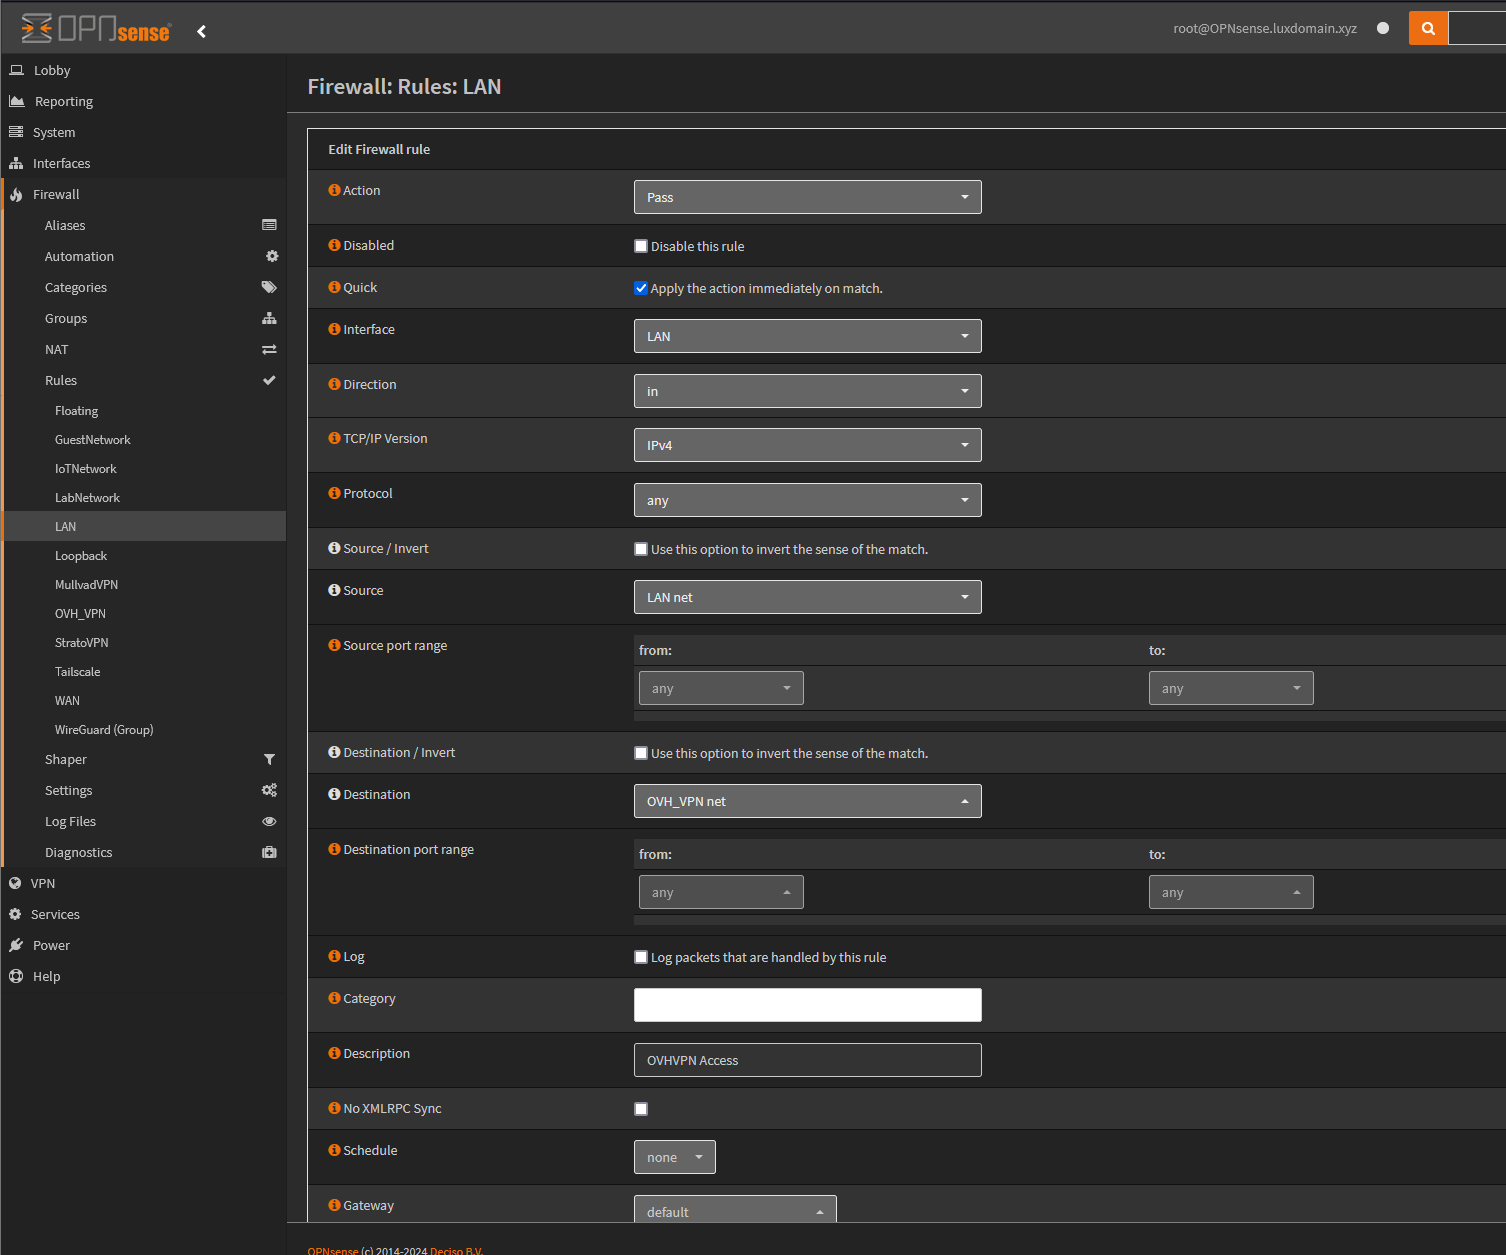Click the Automation gear icon
The height and width of the screenshot is (1255, 1506).
pyautogui.click(x=271, y=256)
